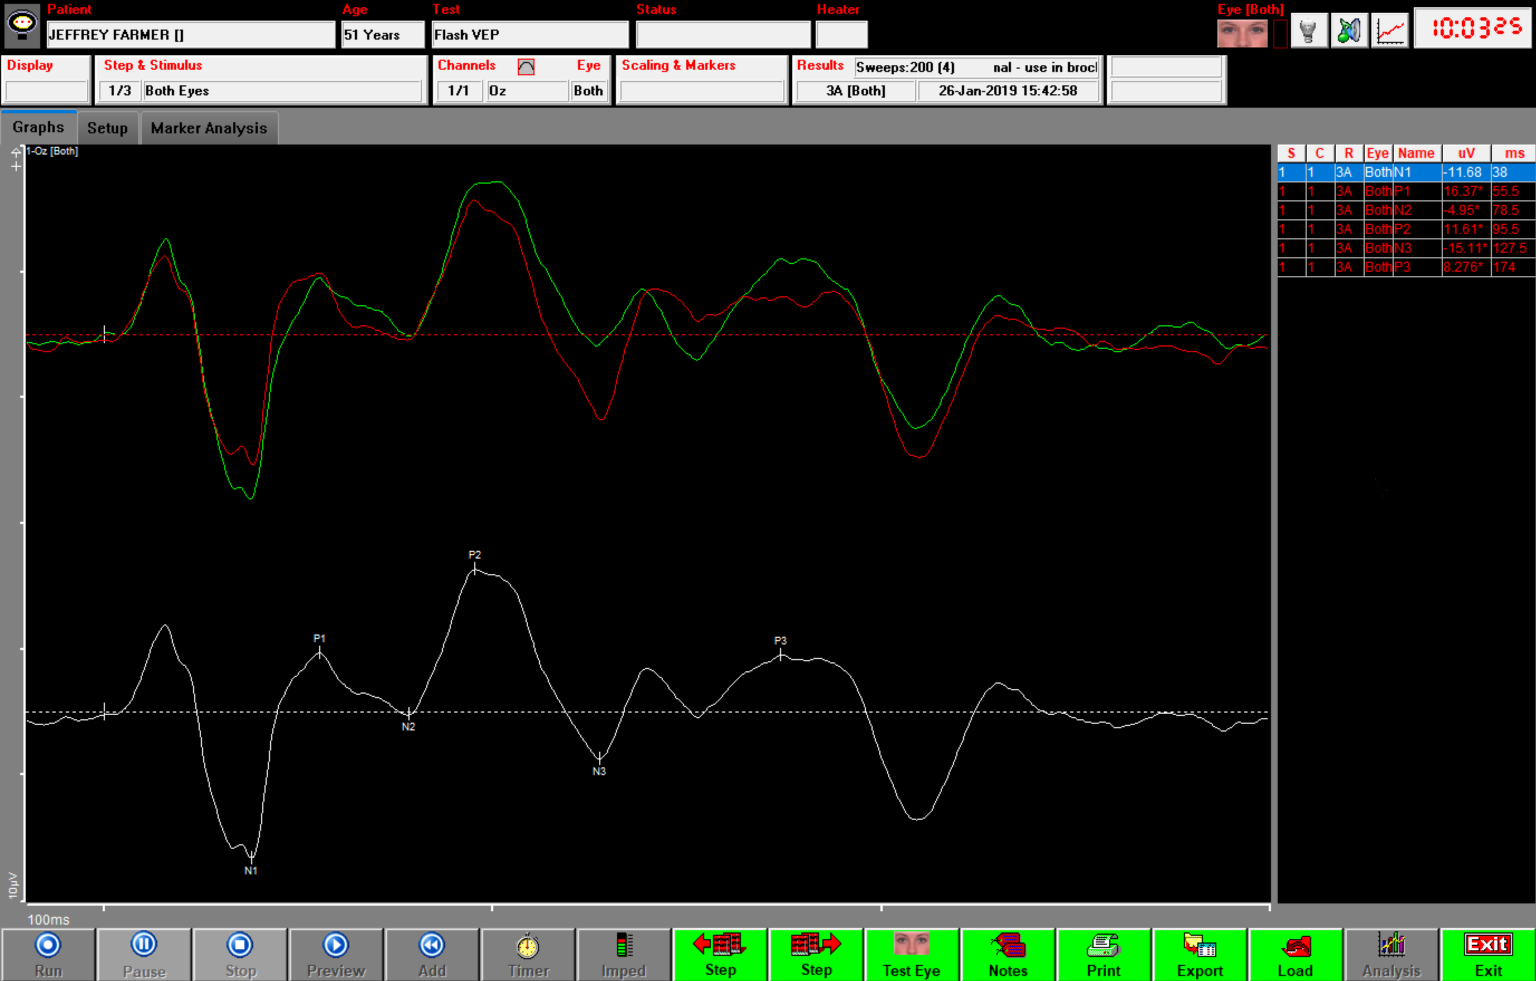
Task: Open the Analysis tool icon
Action: (x=1391, y=951)
